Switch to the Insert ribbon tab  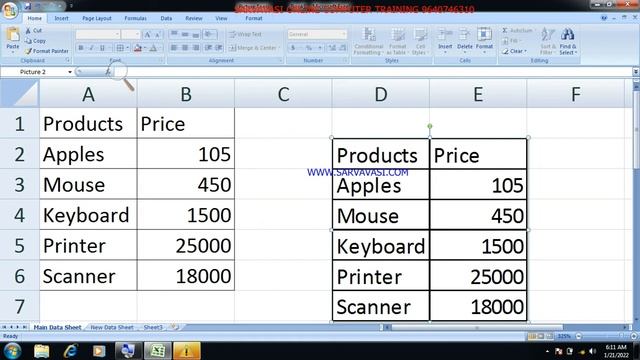(x=62, y=18)
